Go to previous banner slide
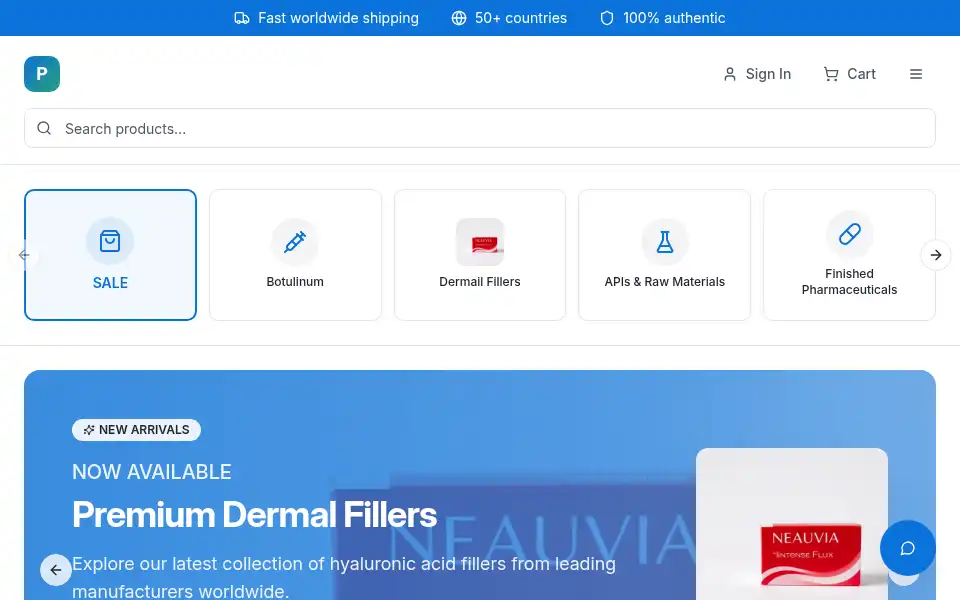This screenshot has width=960, height=600. click(x=56, y=570)
